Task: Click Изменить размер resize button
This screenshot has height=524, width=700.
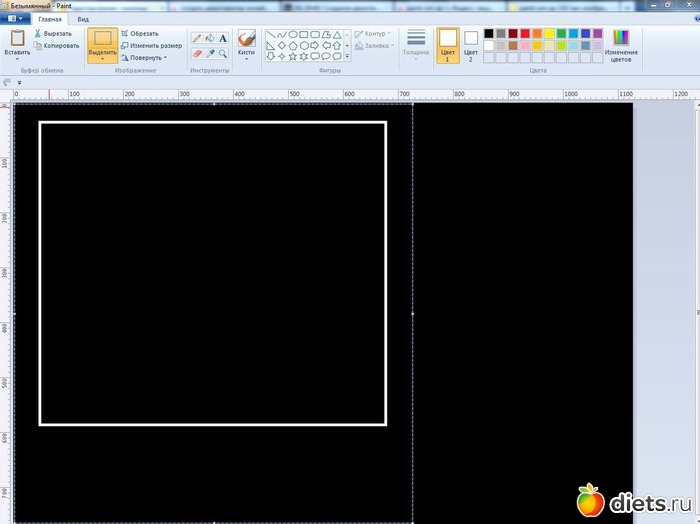Action: pyautogui.click(x=155, y=45)
